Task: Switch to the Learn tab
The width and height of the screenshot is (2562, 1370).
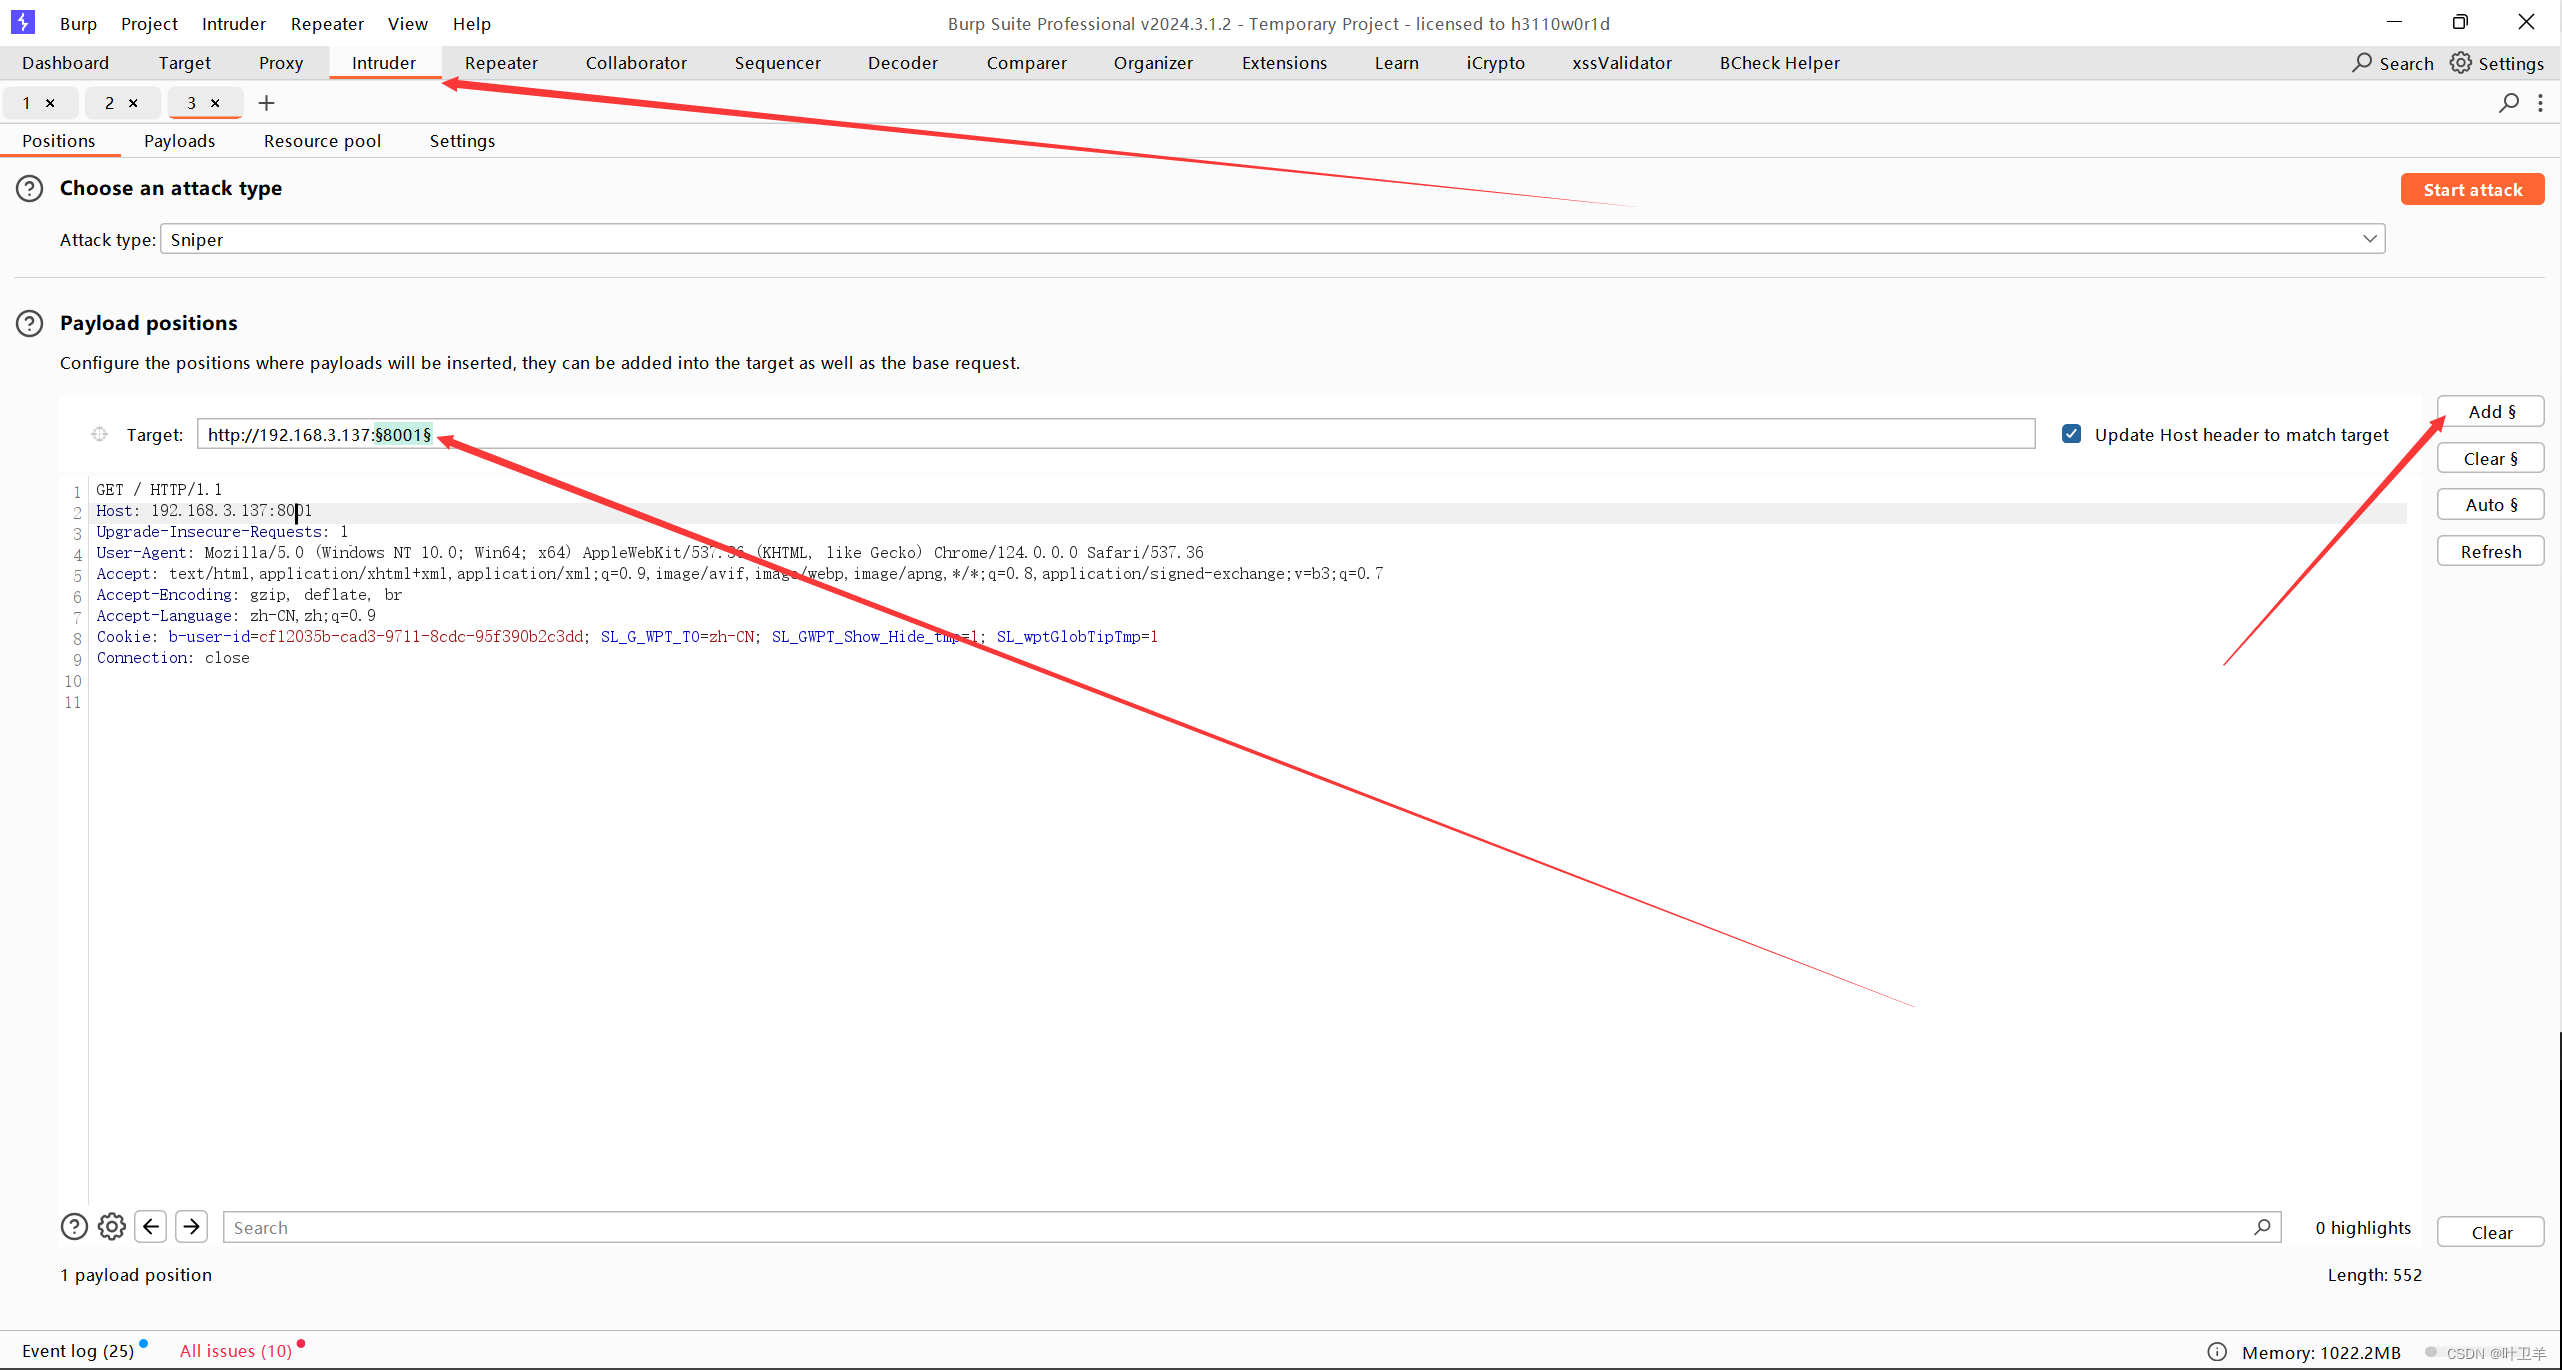Action: point(1396,63)
